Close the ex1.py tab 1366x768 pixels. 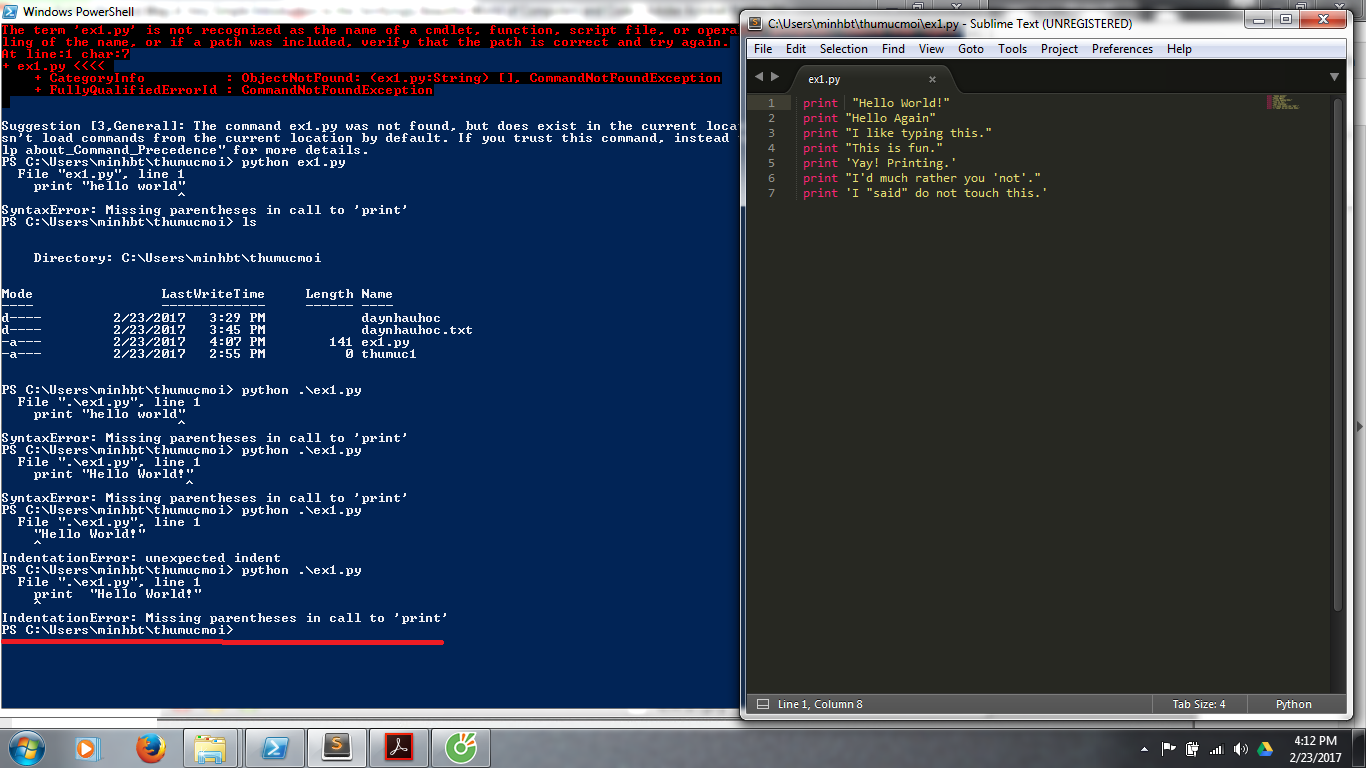932,79
